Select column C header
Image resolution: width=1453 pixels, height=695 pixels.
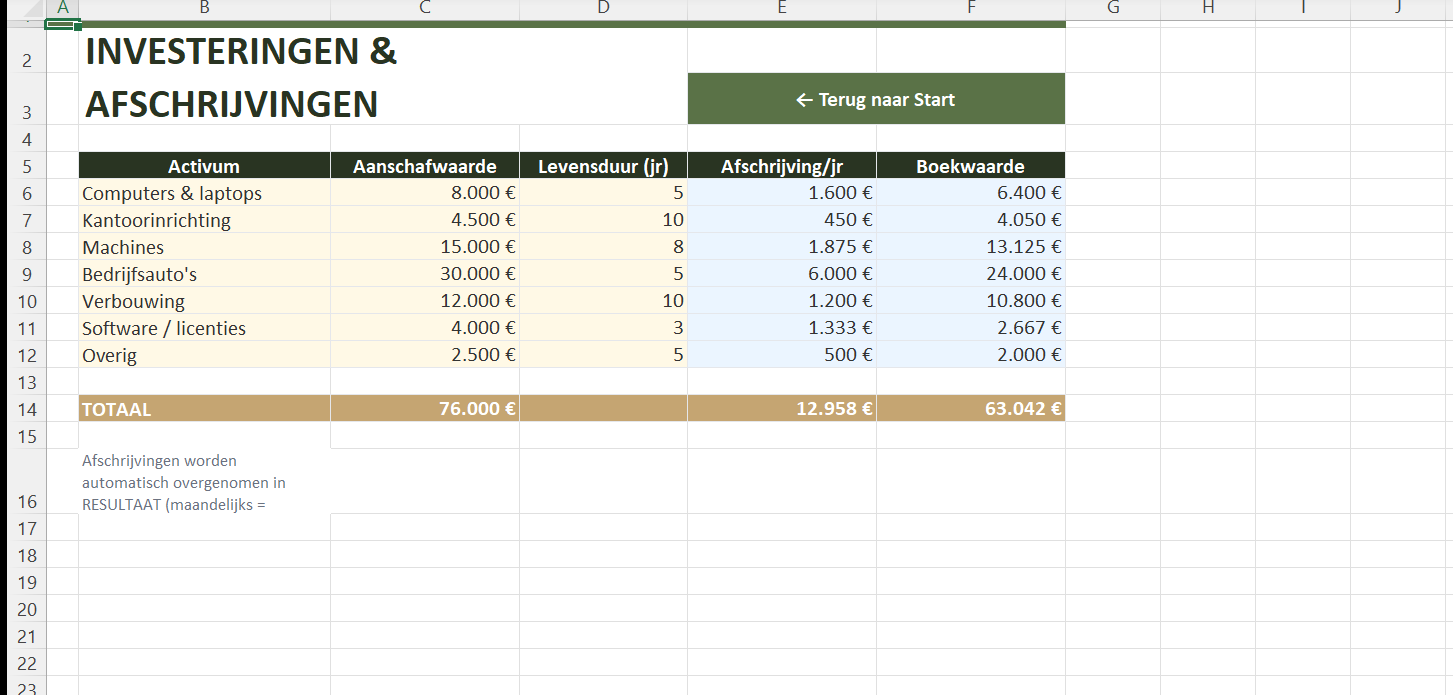click(x=424, y=8)
